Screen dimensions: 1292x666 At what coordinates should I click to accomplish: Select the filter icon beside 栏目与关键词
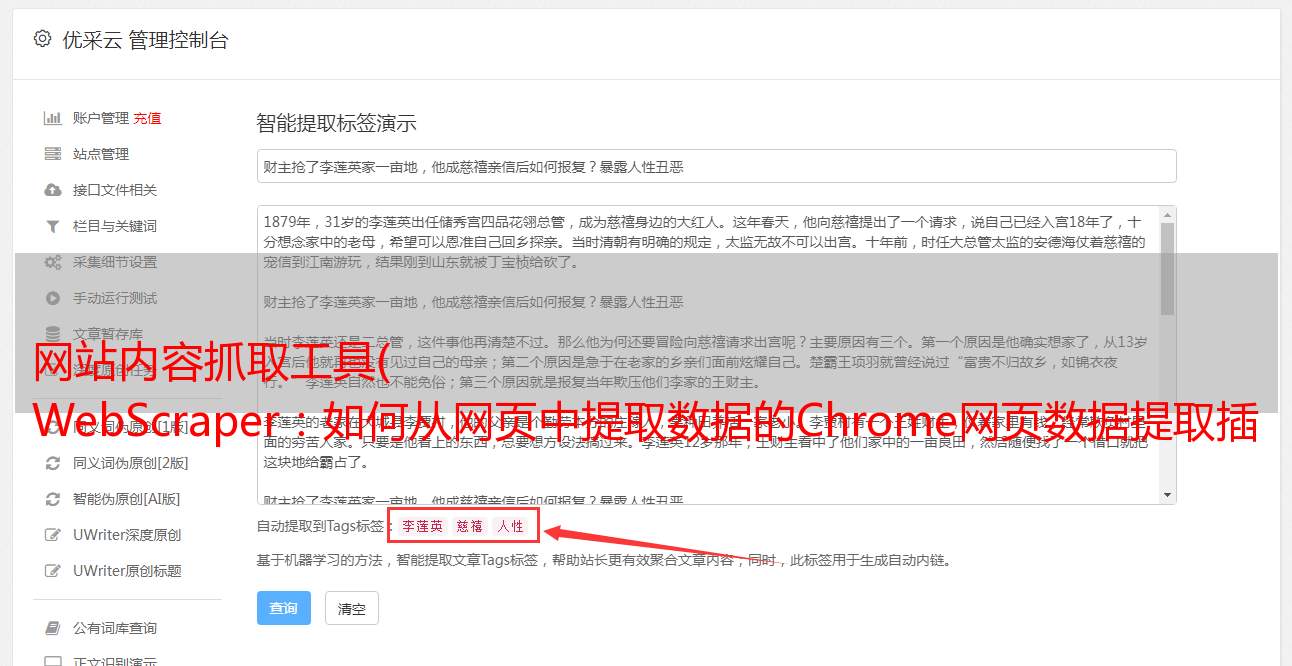[x=53, y=226]
